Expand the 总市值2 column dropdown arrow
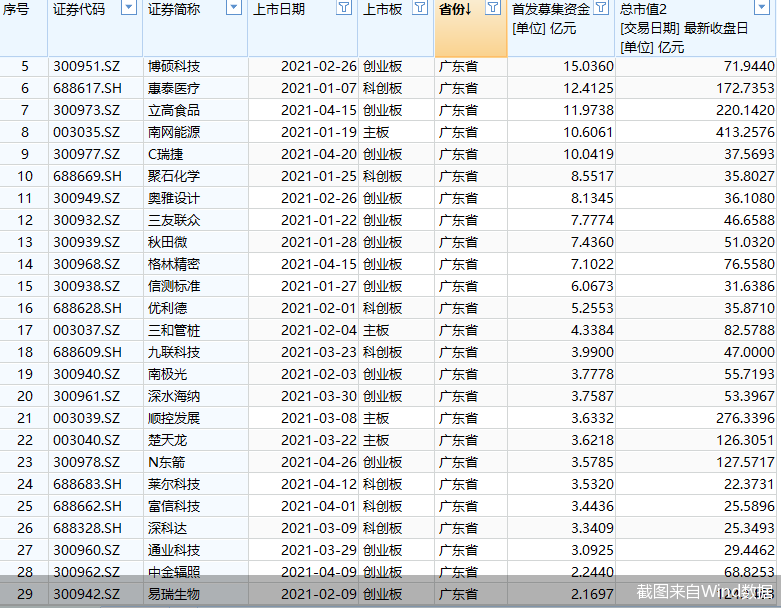The width and height of the screenshot is (781, 608). coord(762,8)
